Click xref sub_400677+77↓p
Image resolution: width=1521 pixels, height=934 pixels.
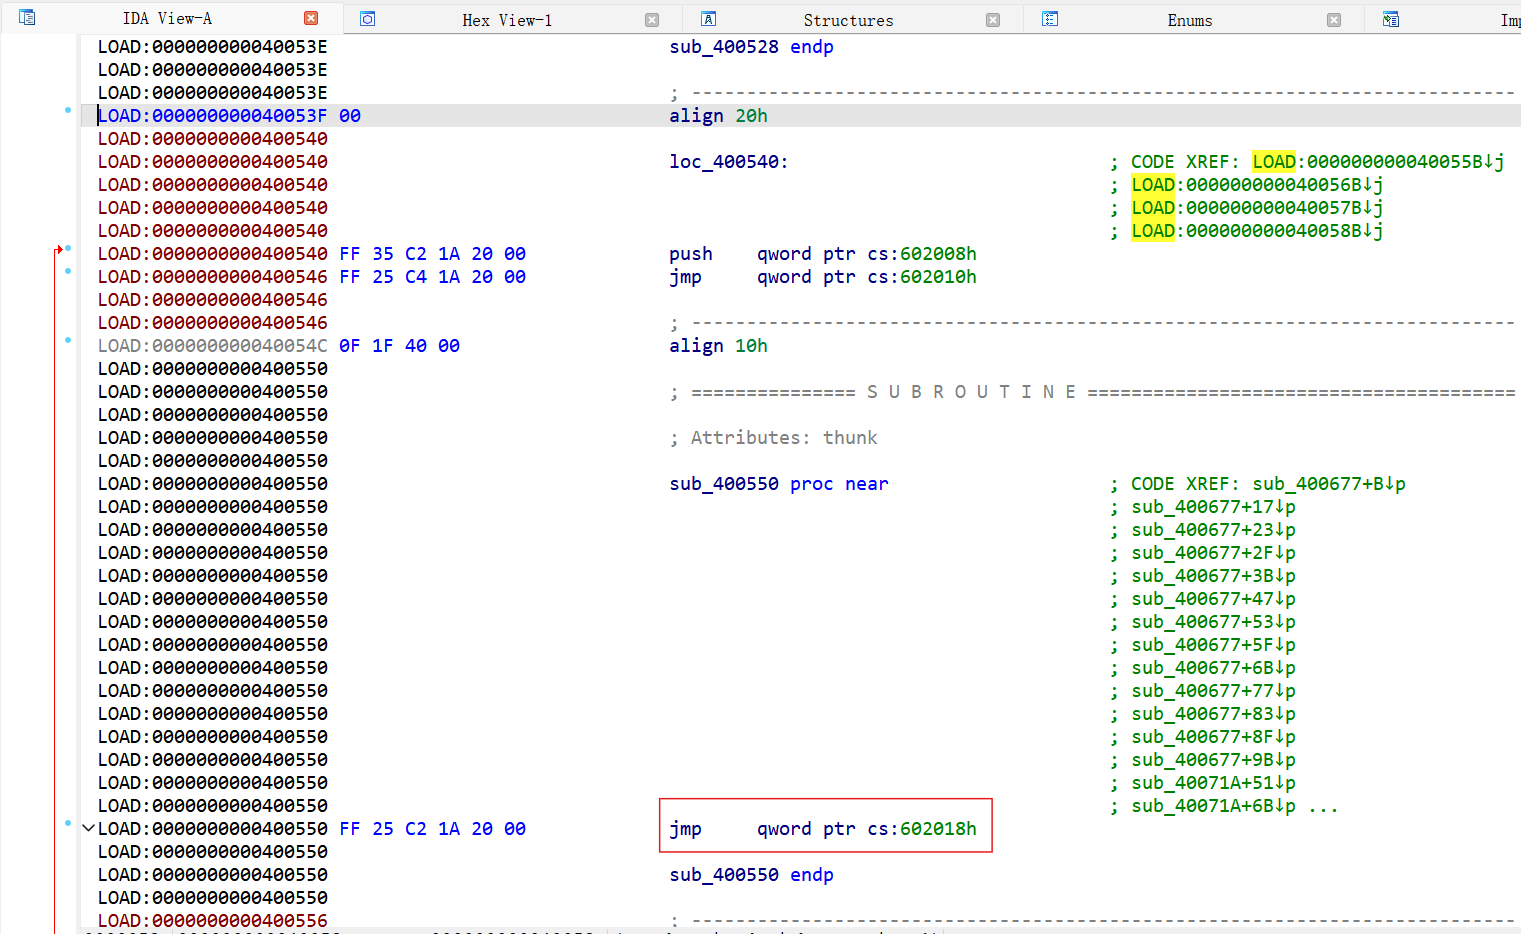point(1213,691)
